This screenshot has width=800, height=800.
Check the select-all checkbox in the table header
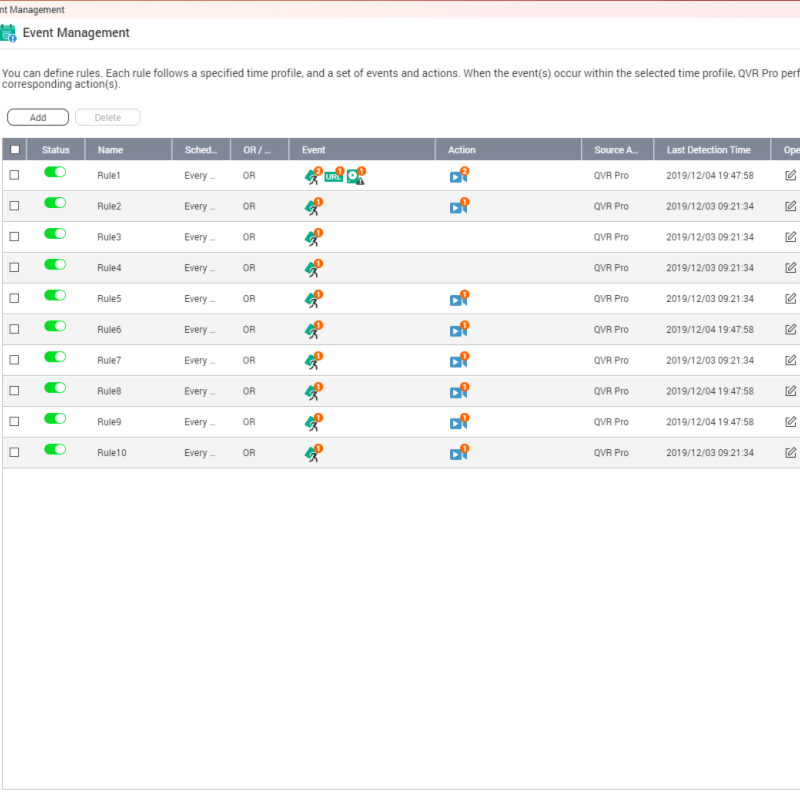pyautogui.click(x=14, y=148)
